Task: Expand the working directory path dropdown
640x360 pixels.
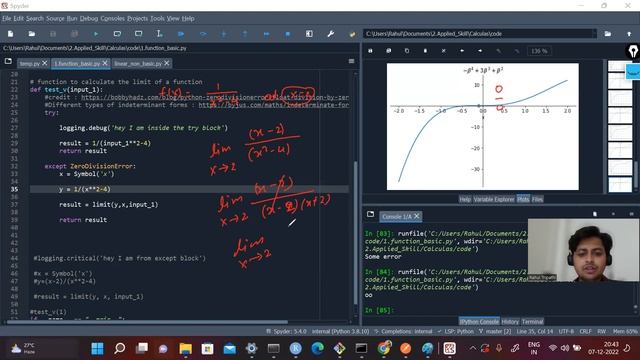Action: pos(594,34)
